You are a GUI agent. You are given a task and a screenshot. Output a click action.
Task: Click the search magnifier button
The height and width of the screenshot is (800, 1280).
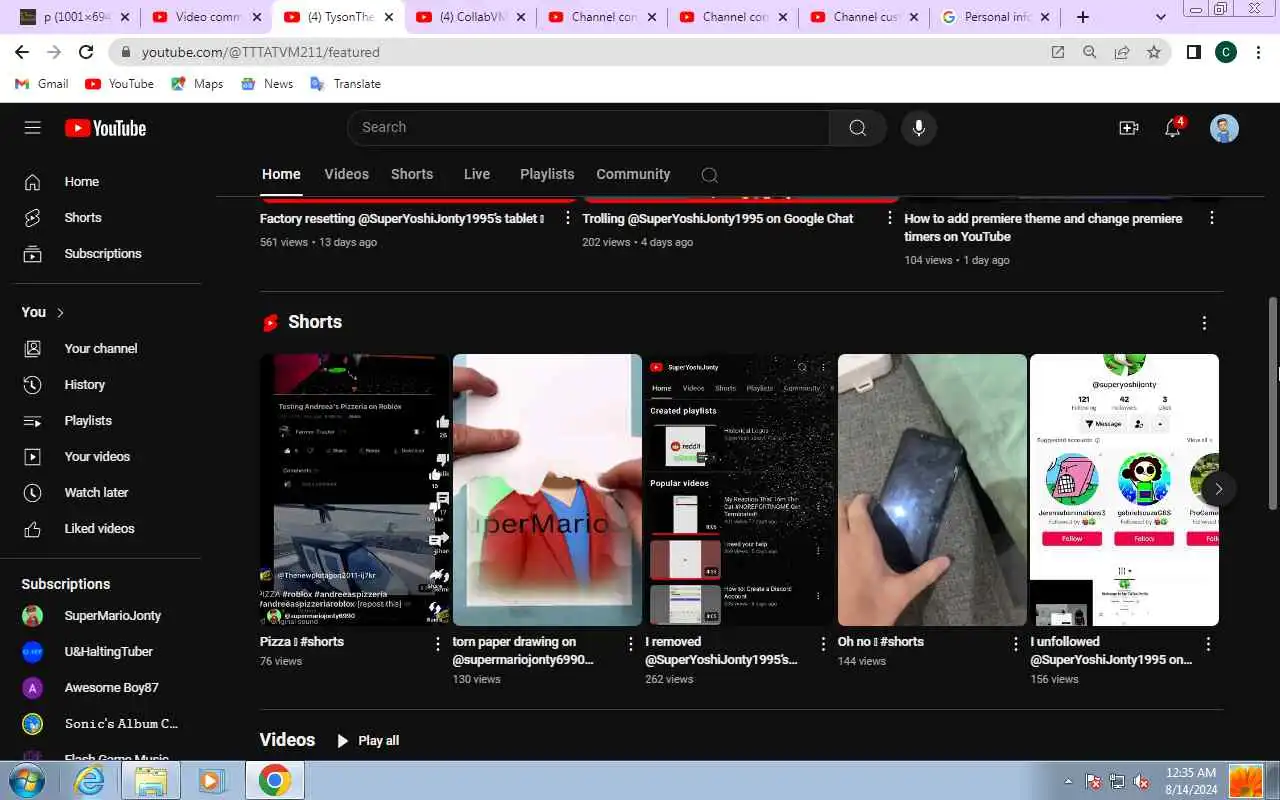coord(857,128)
